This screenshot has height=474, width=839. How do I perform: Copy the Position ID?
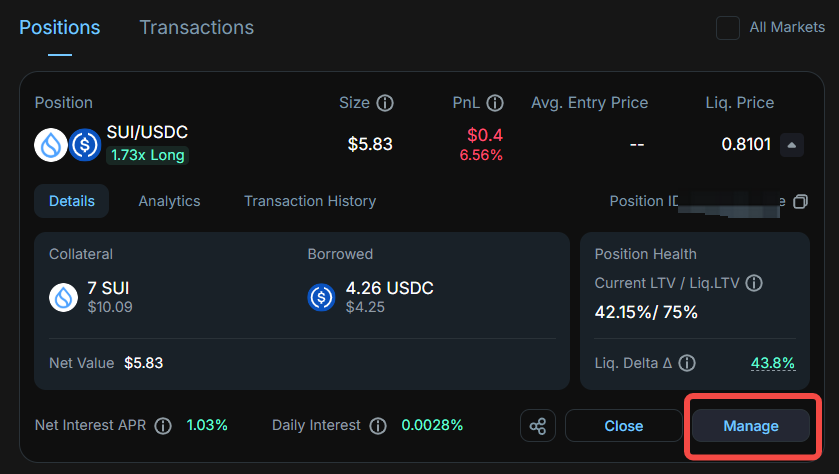(x=800, y=202)
